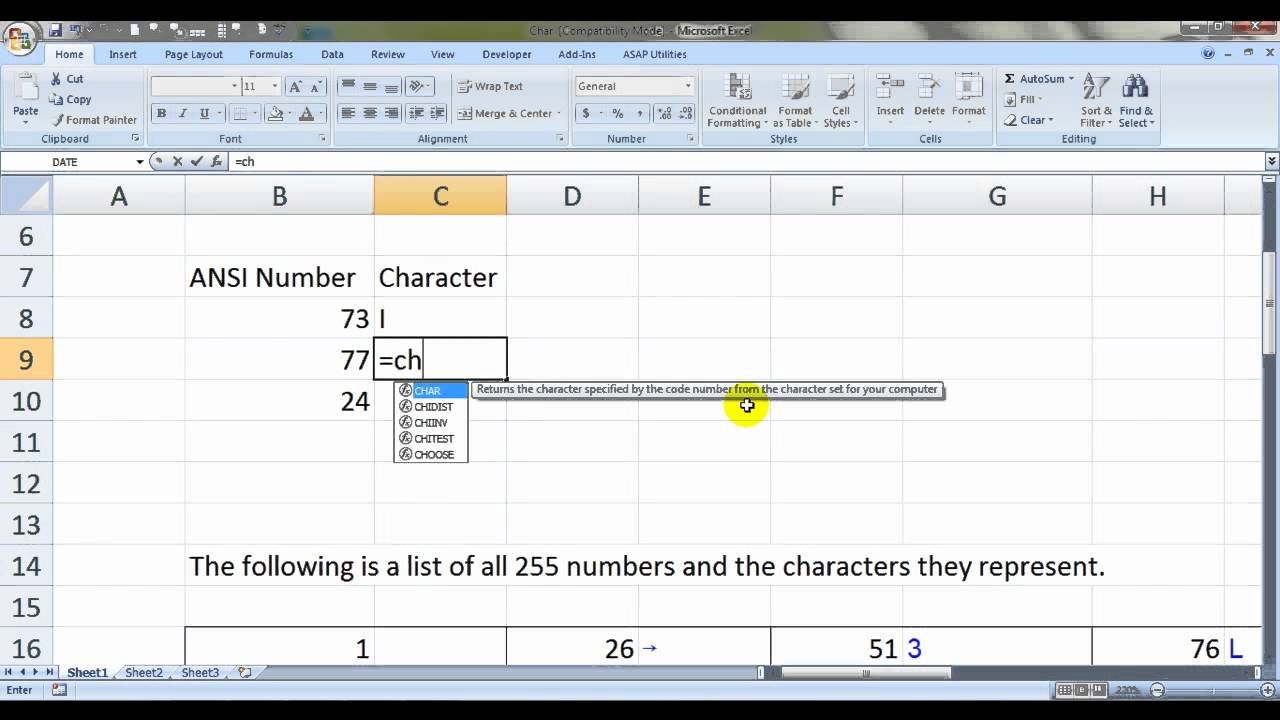1280x720 pixels.
Task: Click the Orientation text-angle icon
Action: tap(418, 87)
